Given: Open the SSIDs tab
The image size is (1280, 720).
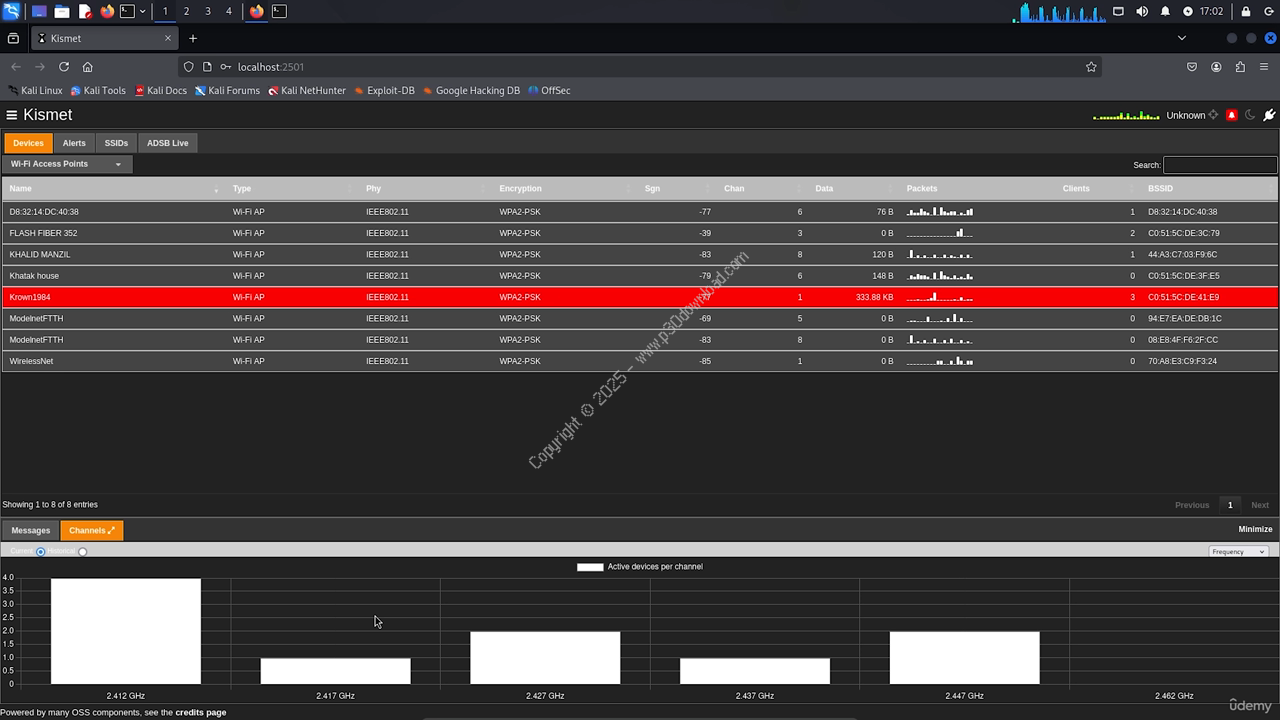Looking at the screenshot, I should 116,143.
